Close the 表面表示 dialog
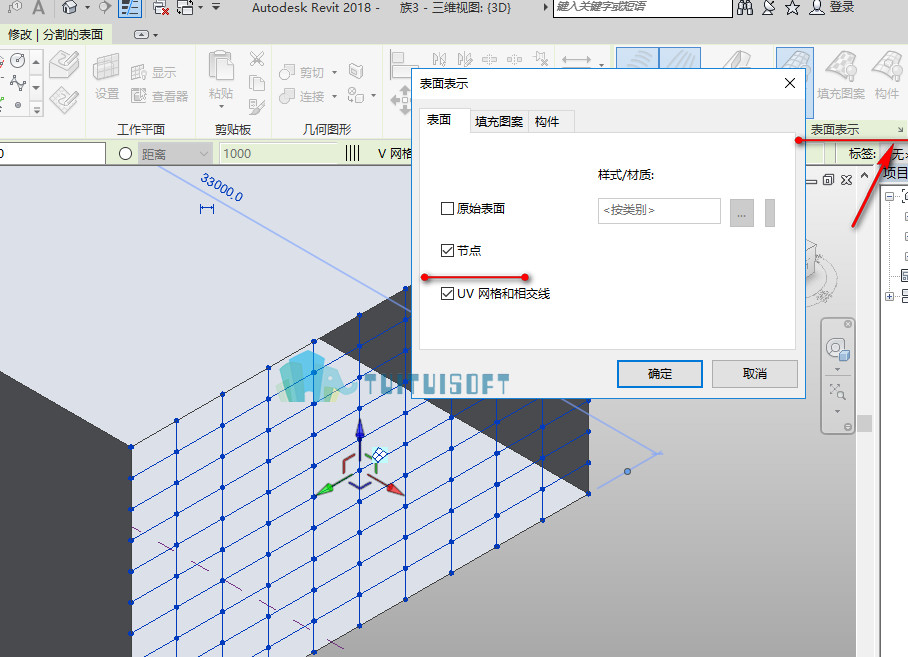This screenshot has height=657, width=908. click(x=790, y=83)
